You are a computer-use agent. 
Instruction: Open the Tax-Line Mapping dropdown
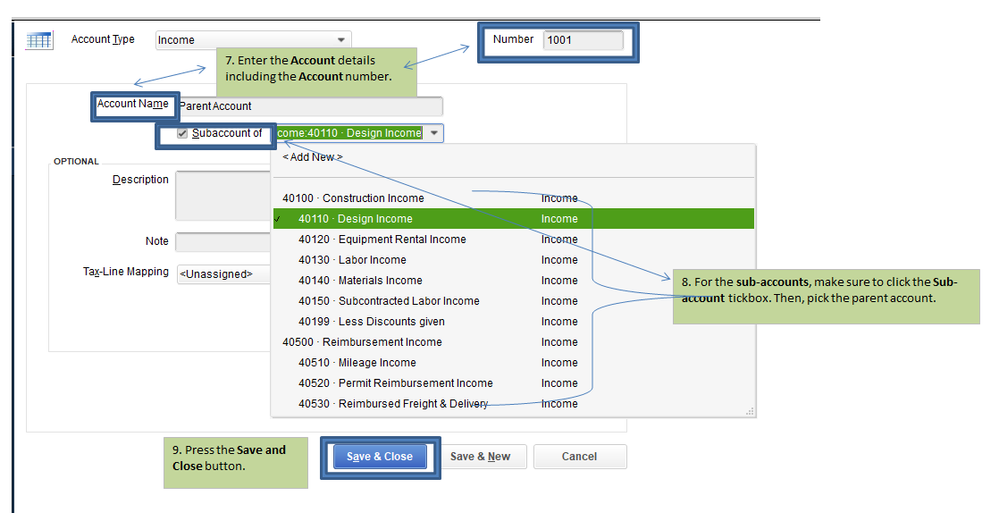pyautogui.click(x=224, y=273)
